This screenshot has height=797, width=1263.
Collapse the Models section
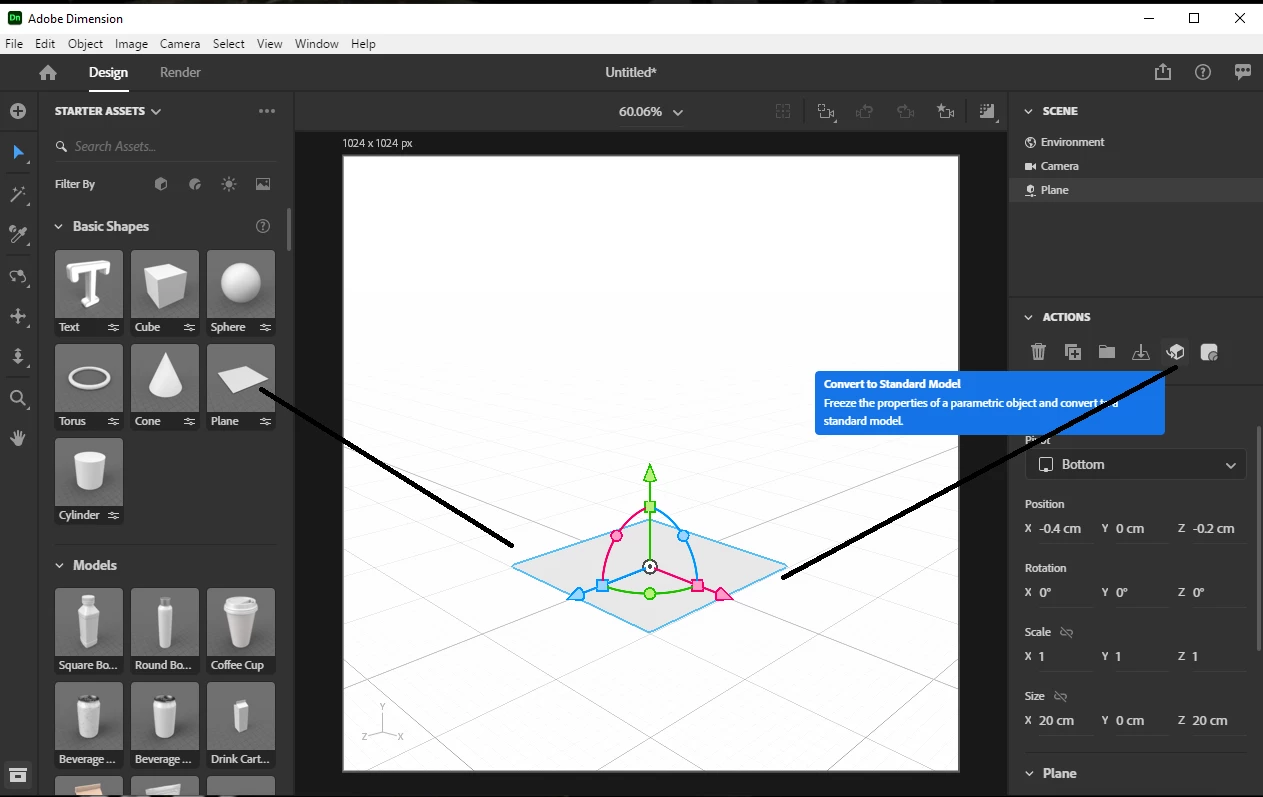[x=59, y=565]
